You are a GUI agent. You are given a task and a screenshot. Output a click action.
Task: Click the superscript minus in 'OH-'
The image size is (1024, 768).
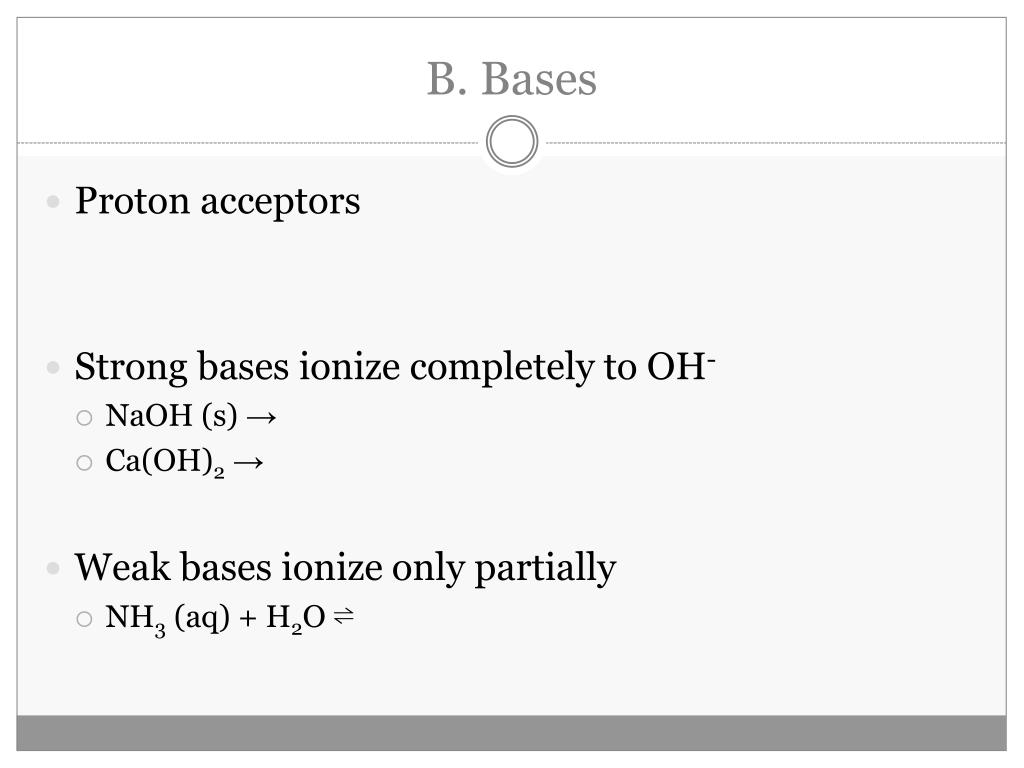(x=711, y=360)
